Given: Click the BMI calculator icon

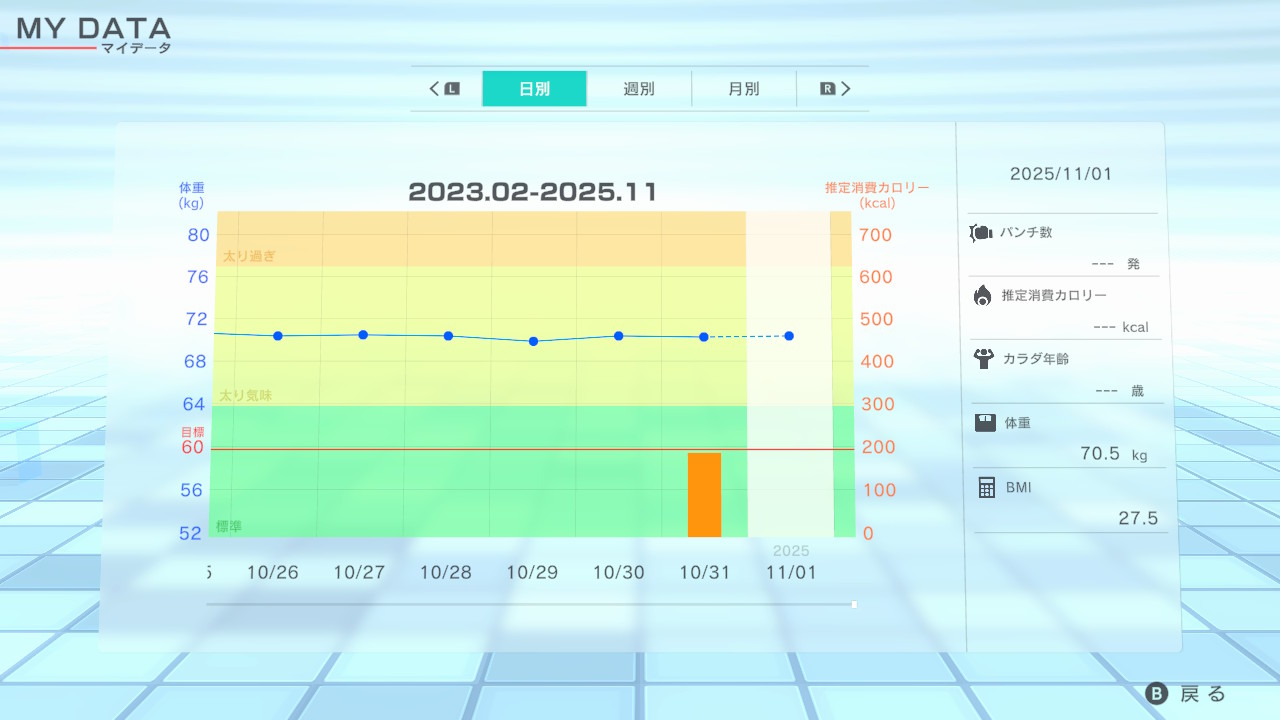Looking at the screenshot, I should (x=987, y=487).
